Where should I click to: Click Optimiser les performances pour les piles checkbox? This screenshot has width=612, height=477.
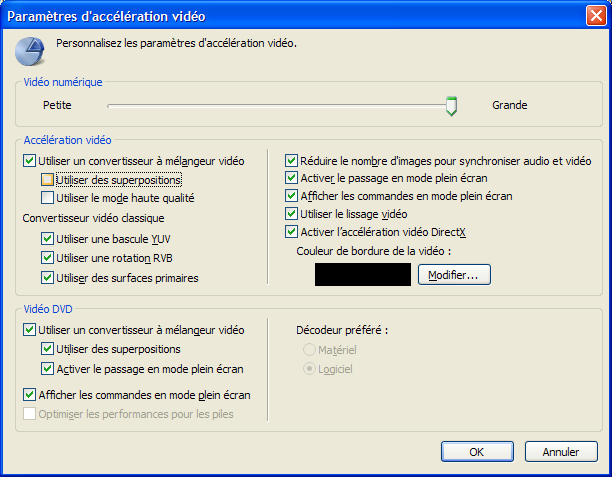tap(29, 414)
